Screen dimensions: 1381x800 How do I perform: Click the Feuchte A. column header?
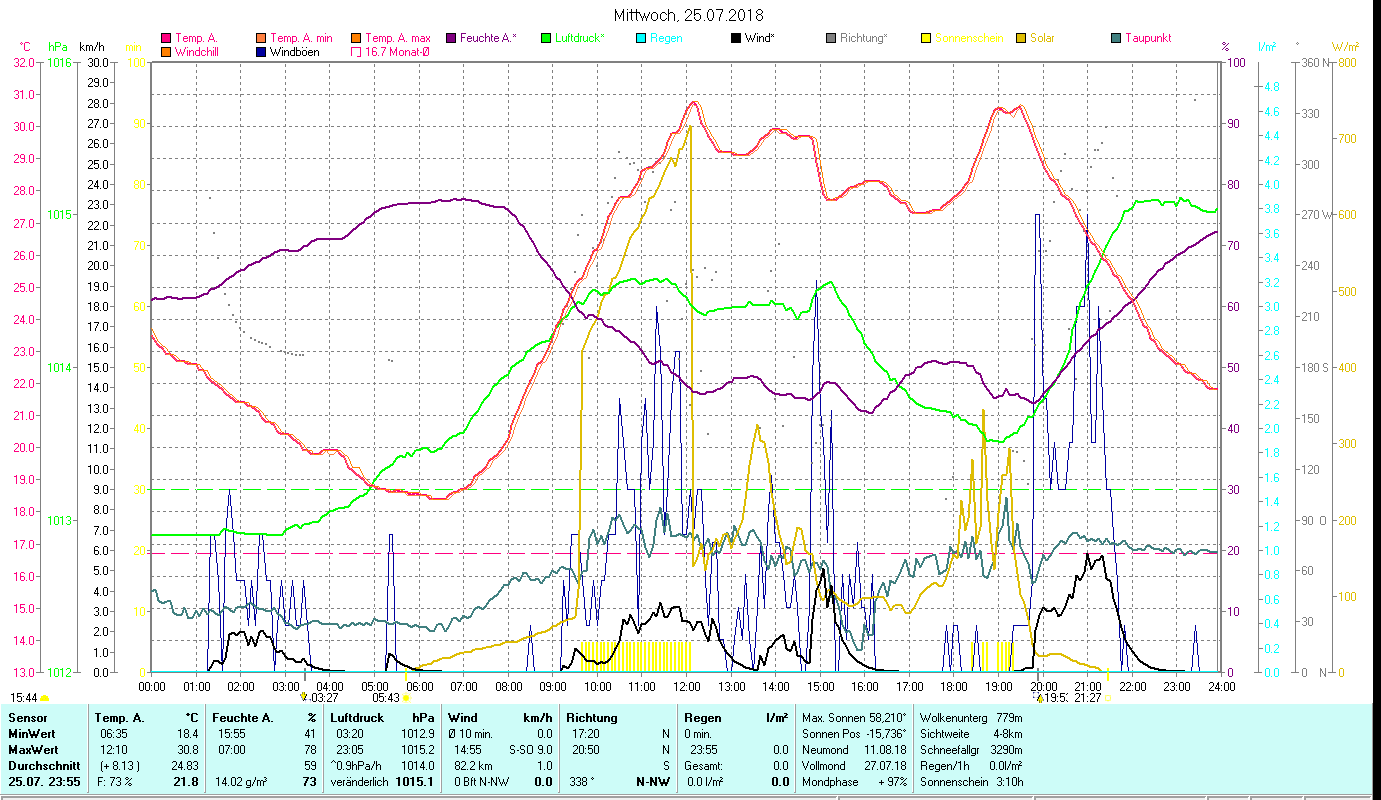[243, 718]
